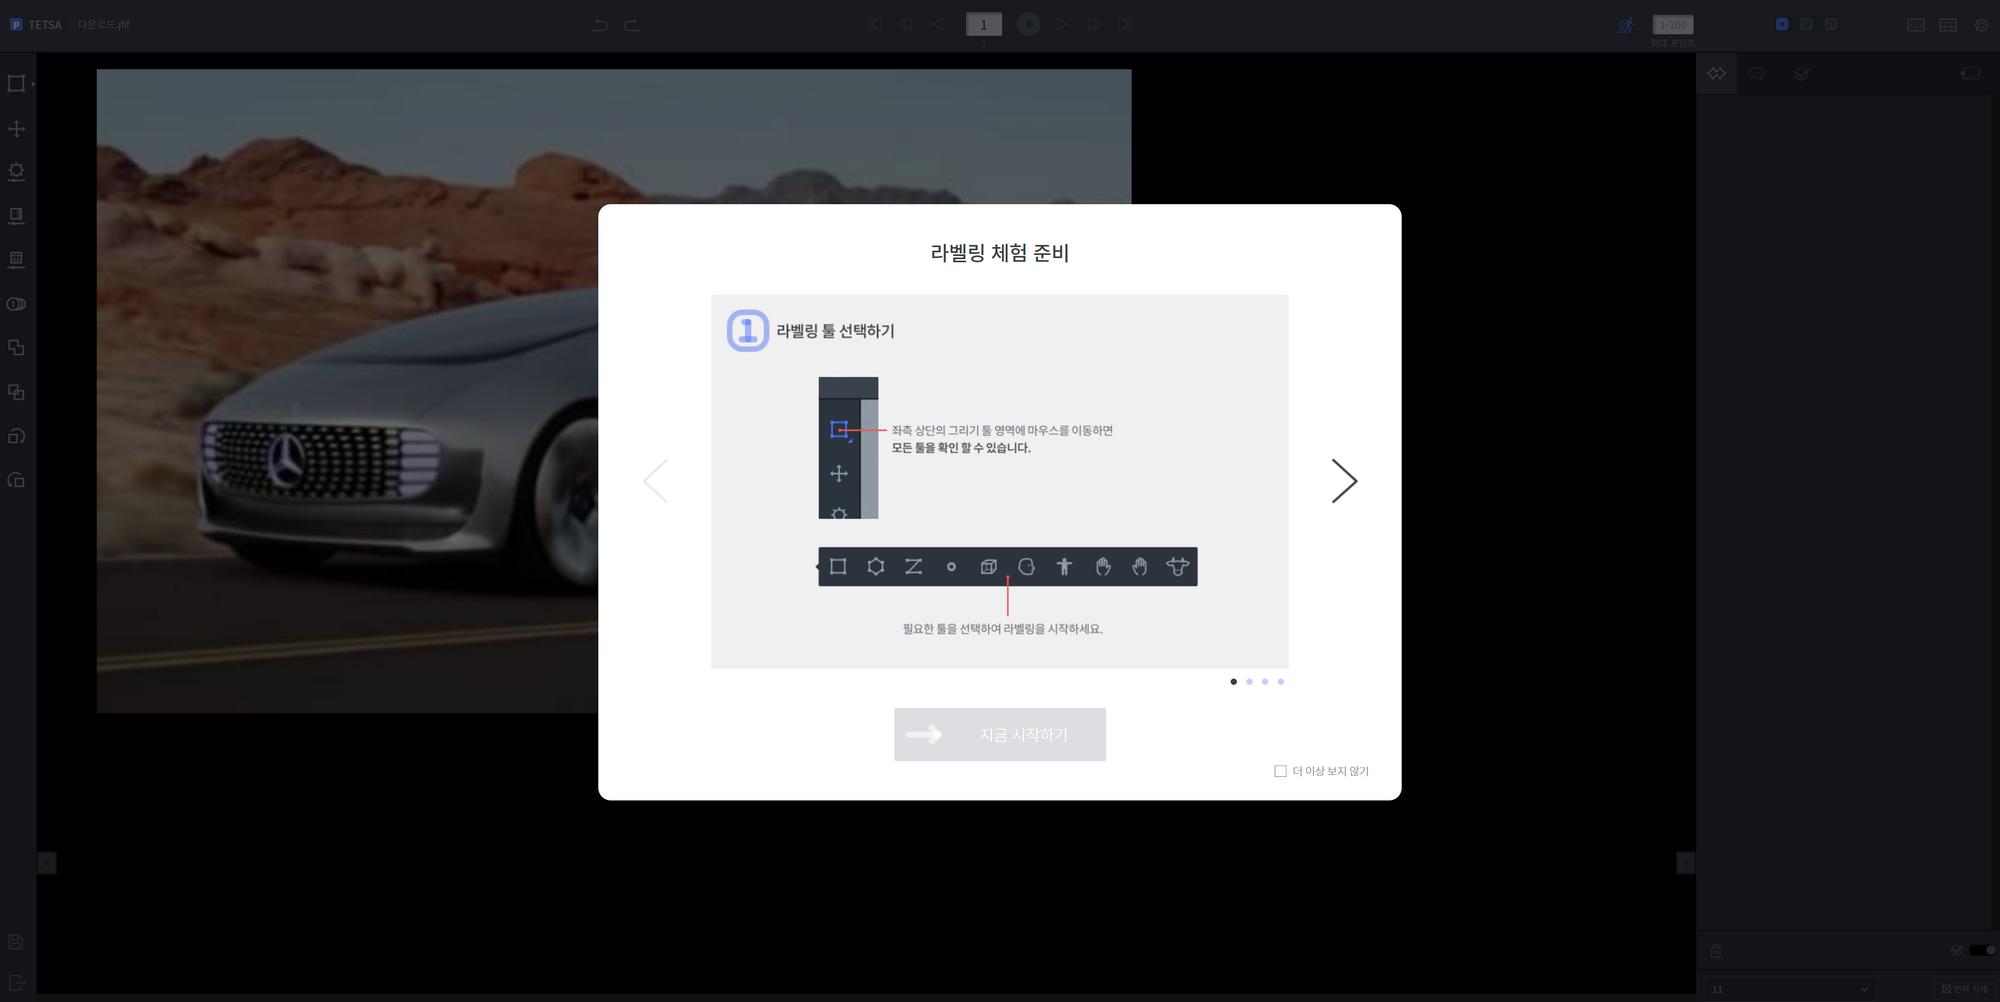Click the exit icon at bottom left

coord(16,983)
